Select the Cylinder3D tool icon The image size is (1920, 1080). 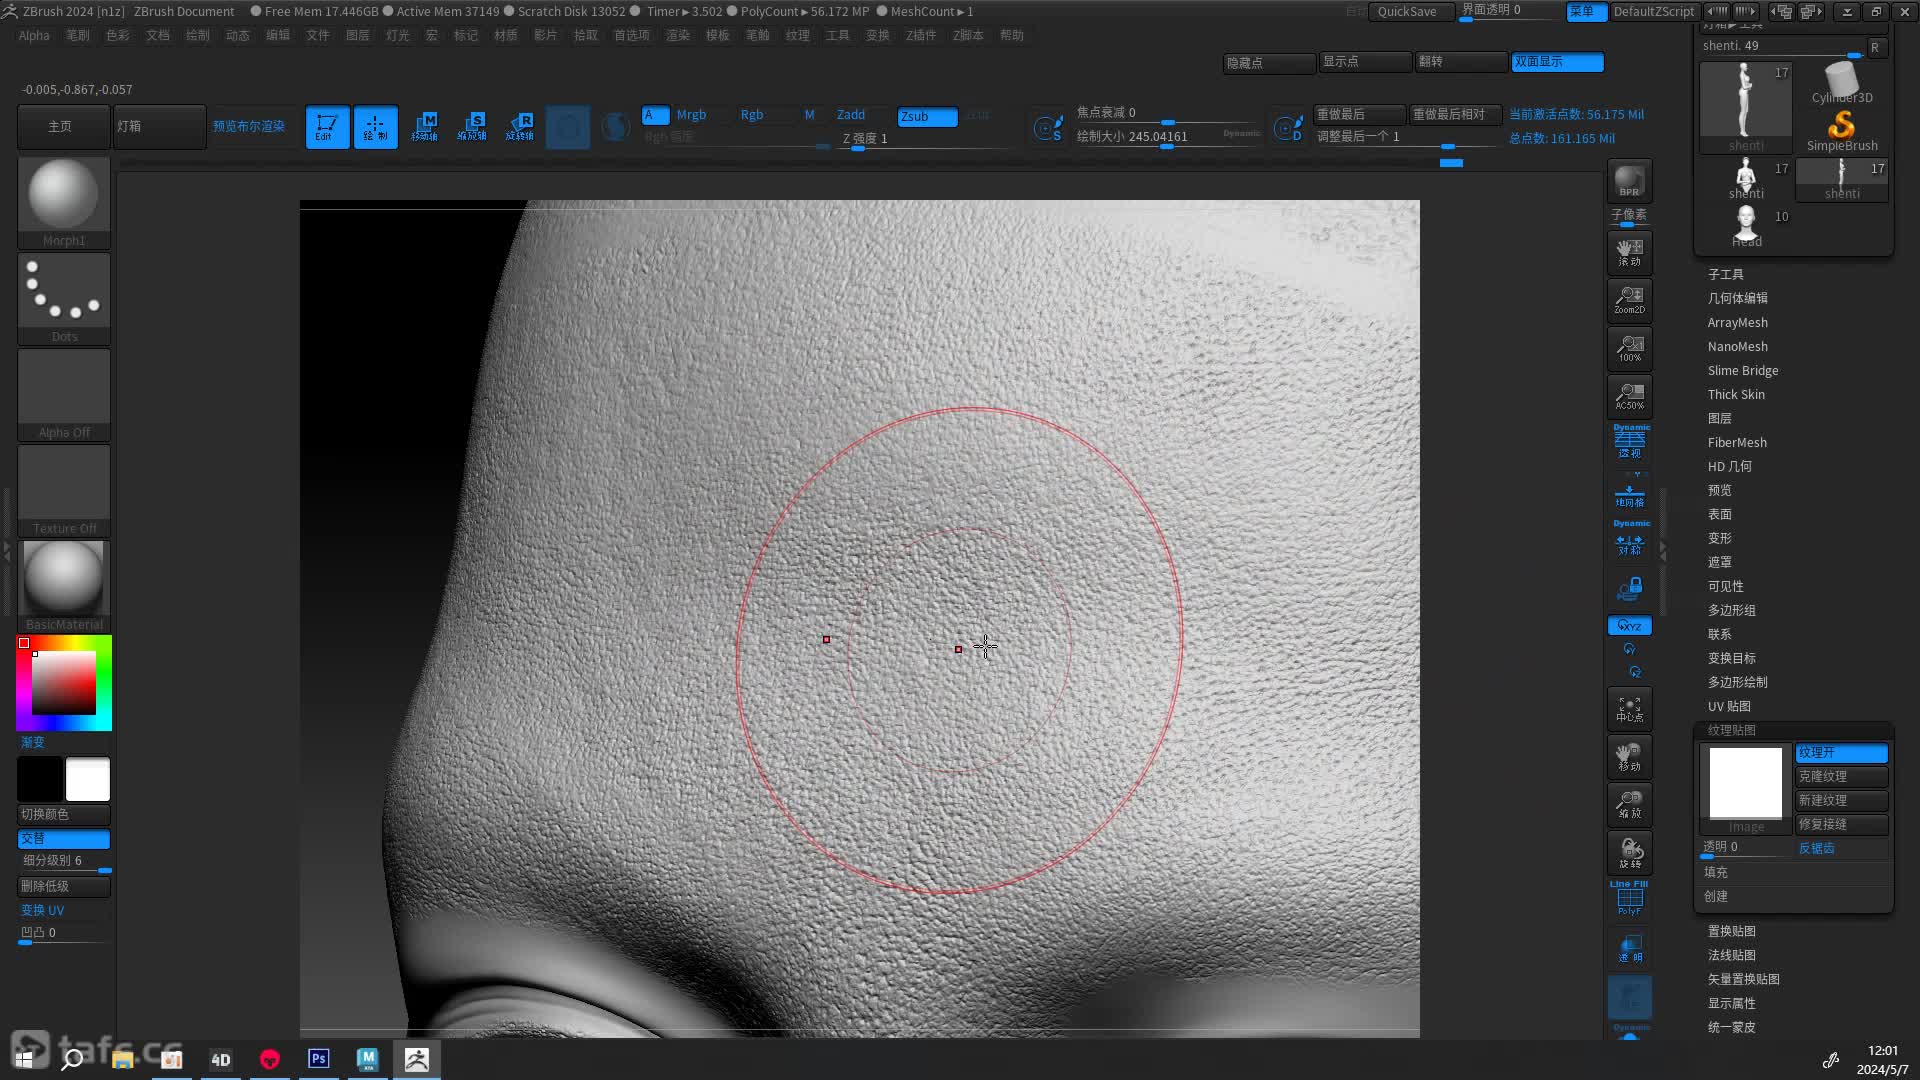1841,83
